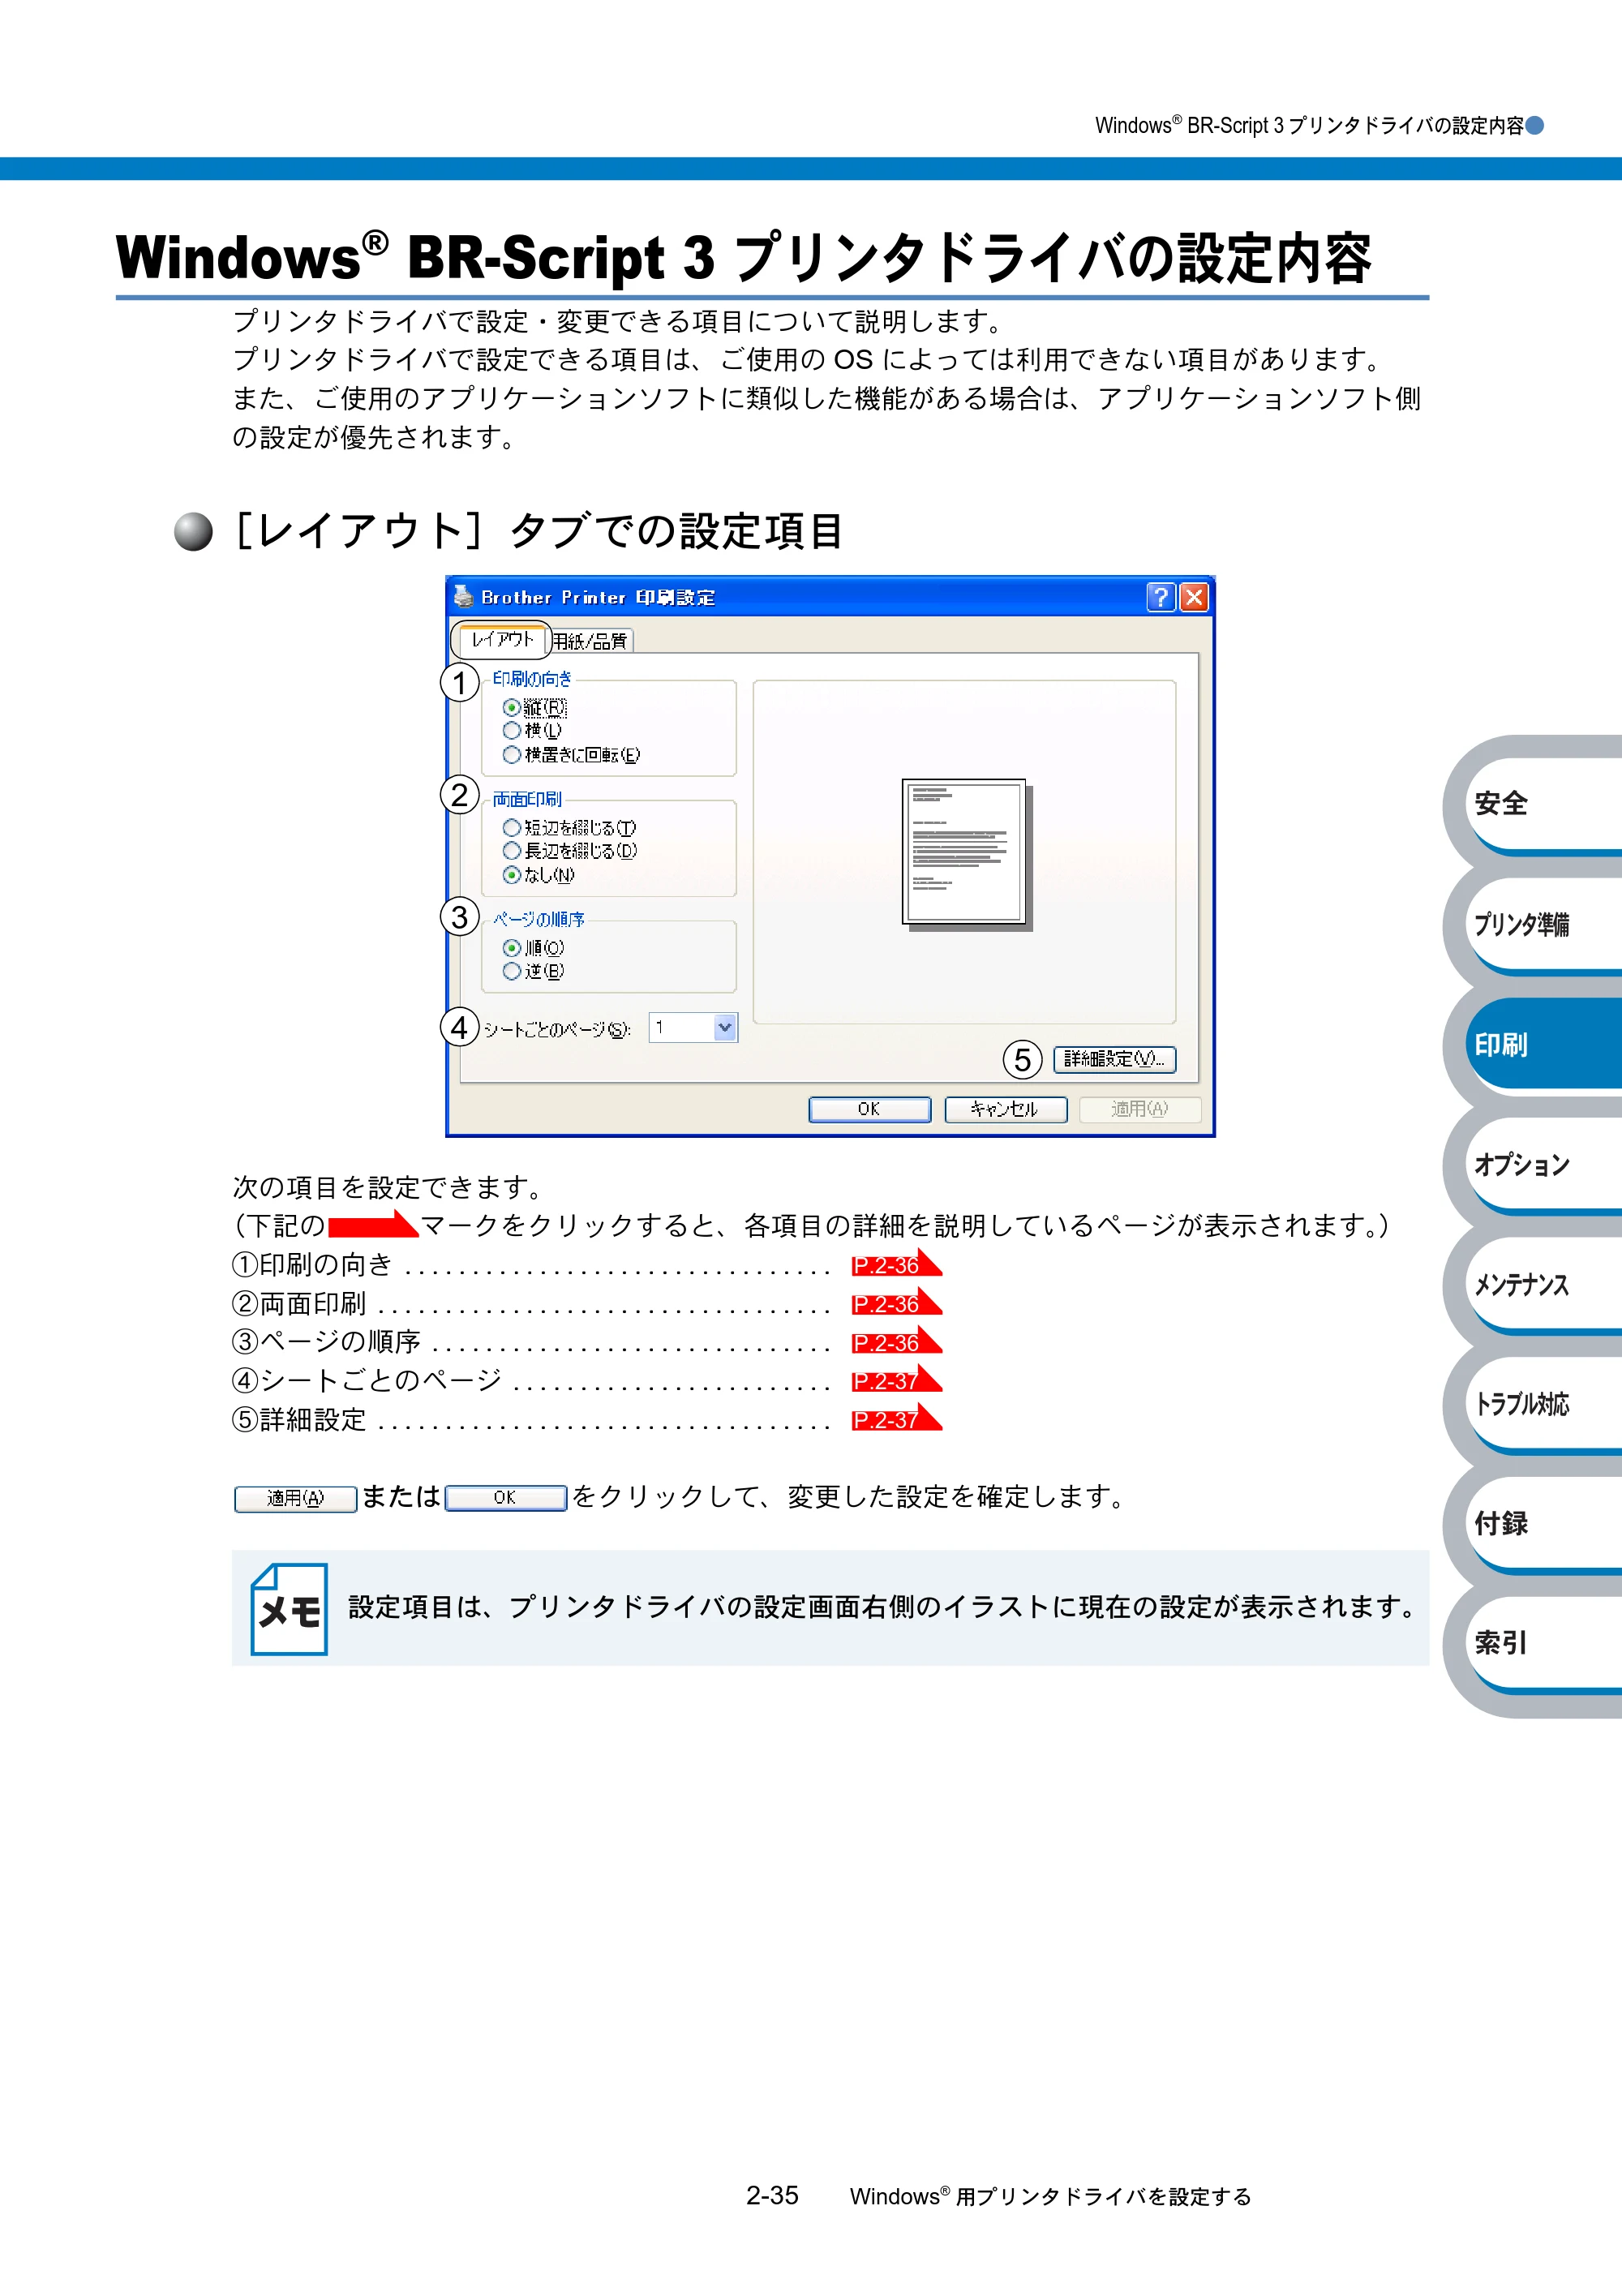Switch to the 用紙/品質 tab
Image resolution: width=1622 pixels, height=2296 pixels.
[591, 641]
